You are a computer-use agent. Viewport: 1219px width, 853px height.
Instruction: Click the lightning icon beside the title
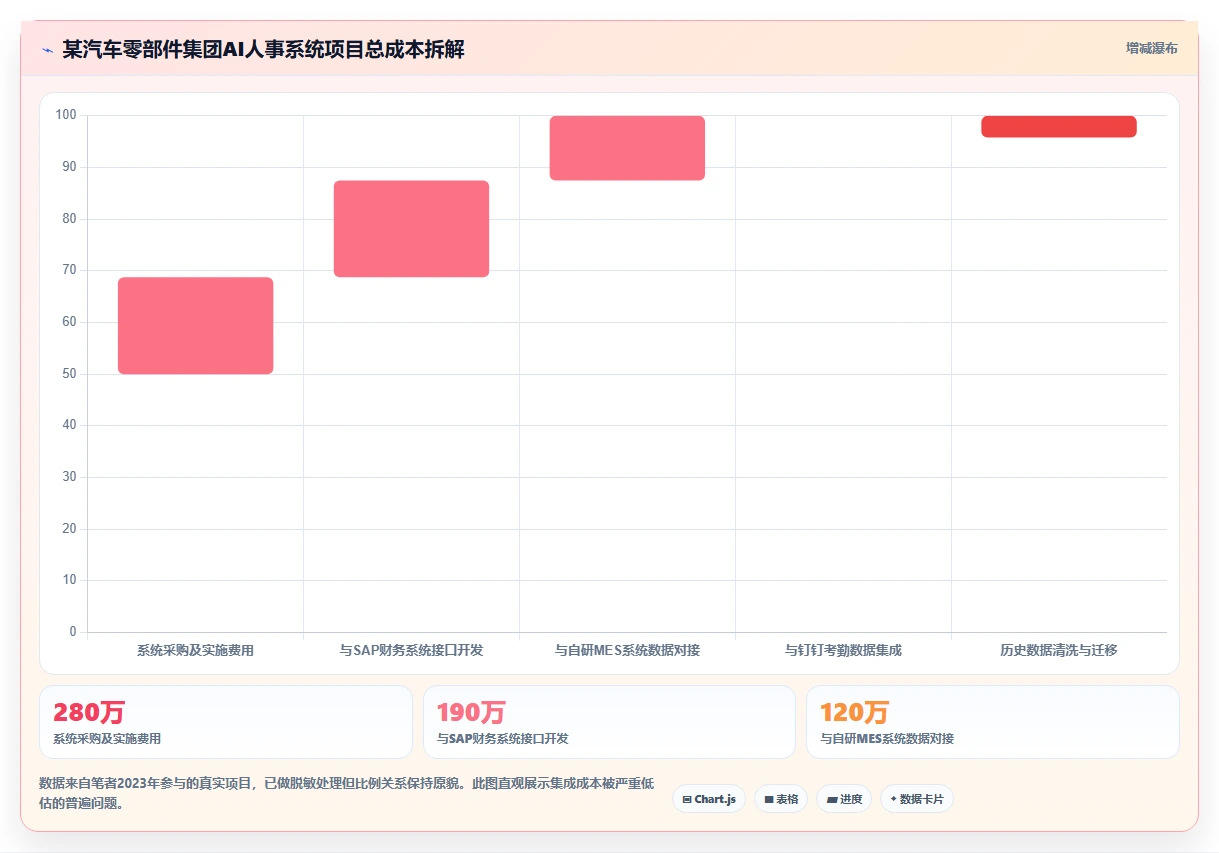coord(47,50)
